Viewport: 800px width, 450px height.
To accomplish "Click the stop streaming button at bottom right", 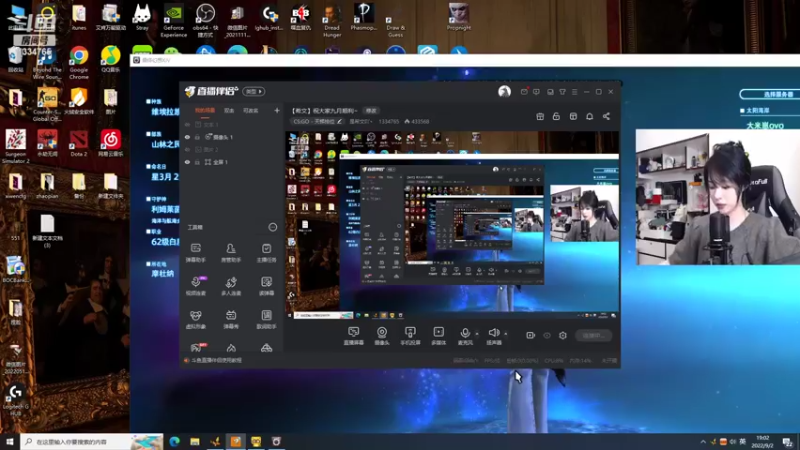I will [593, 335].
